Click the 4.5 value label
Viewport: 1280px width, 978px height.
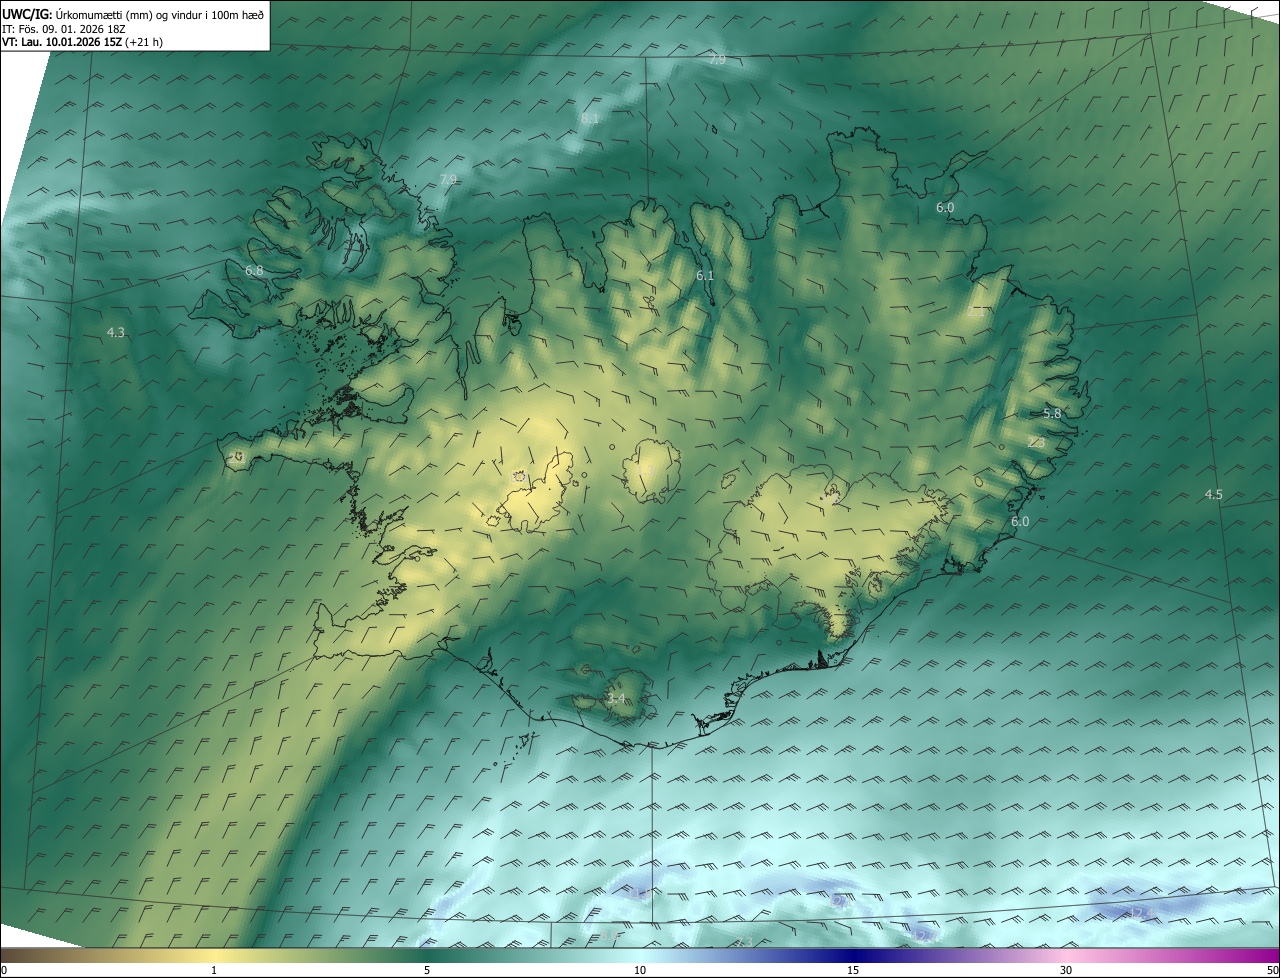[1213, 494]
